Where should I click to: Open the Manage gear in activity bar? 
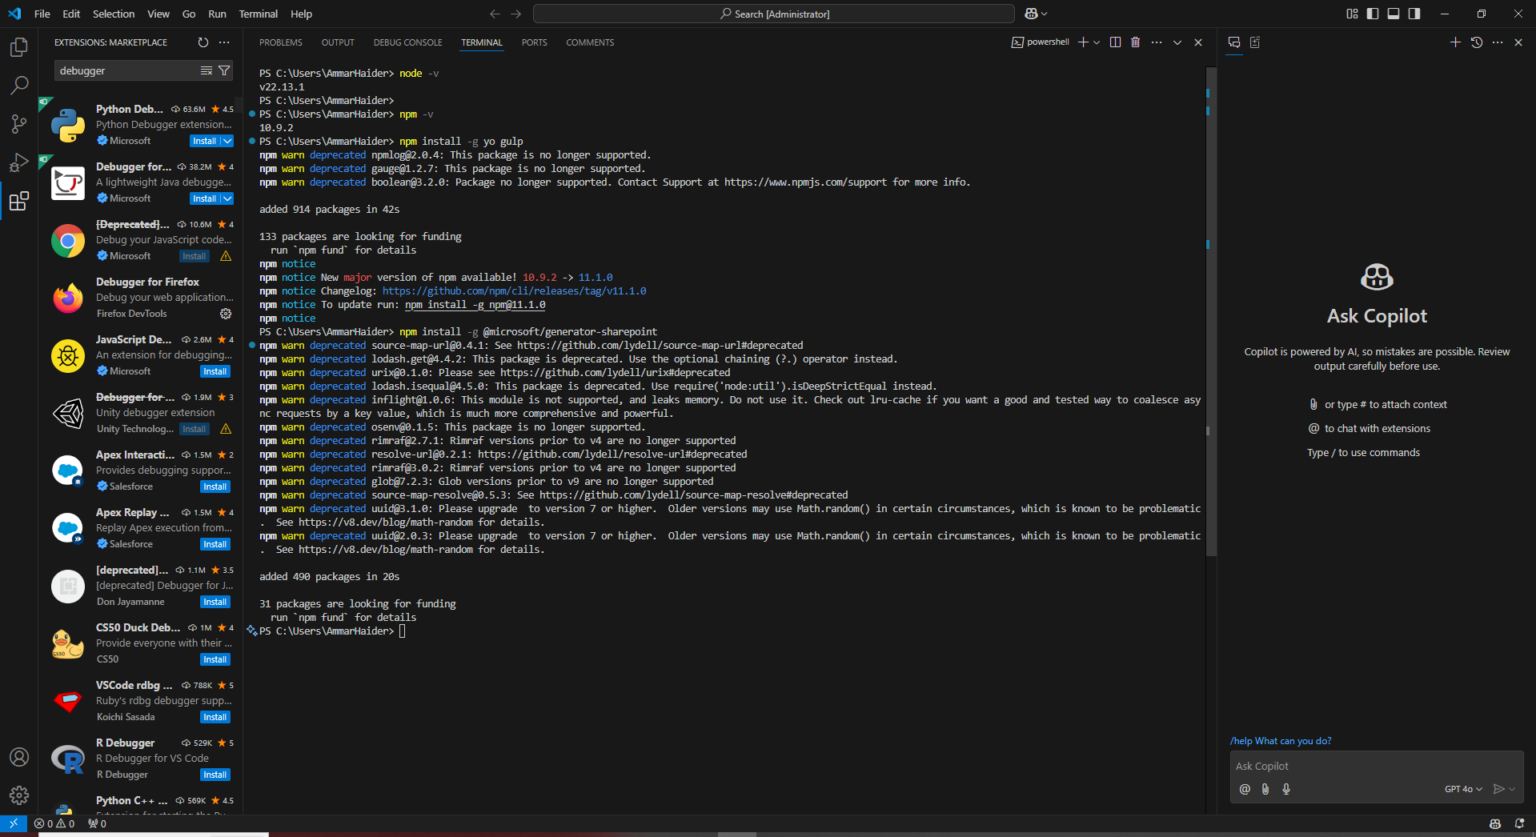19,795
